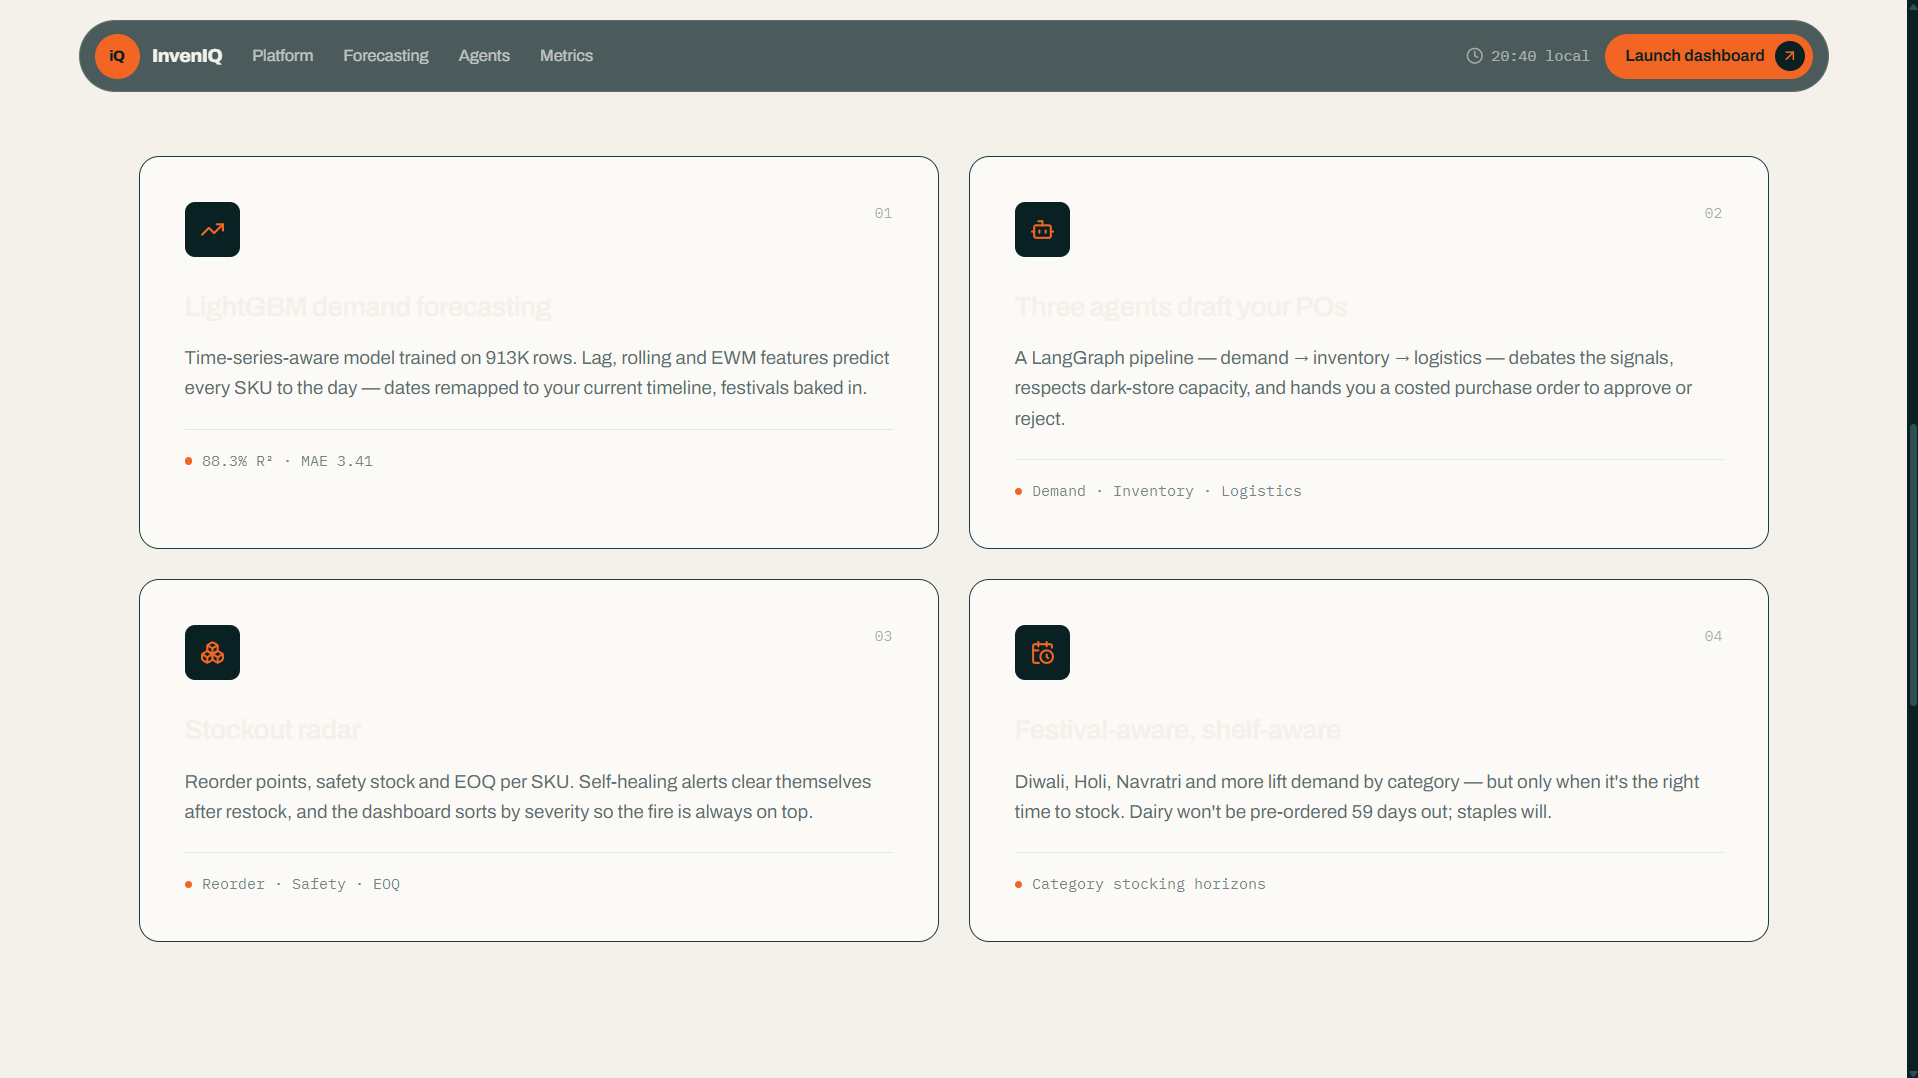
Task: Select the Three agents draft your POs heading
Action: [1181, 307]
